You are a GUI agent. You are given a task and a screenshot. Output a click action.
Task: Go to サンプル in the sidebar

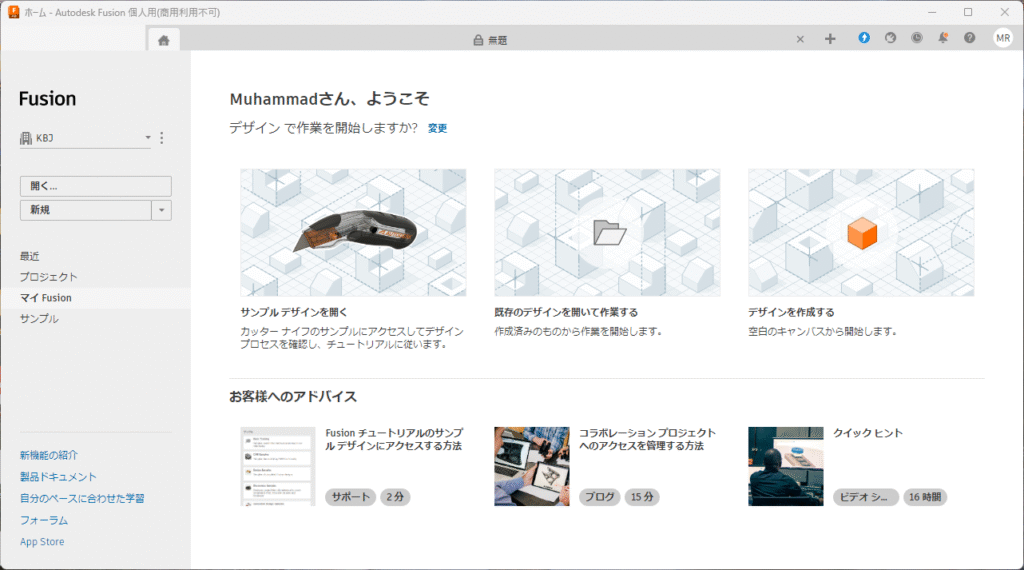coord(39,319)
